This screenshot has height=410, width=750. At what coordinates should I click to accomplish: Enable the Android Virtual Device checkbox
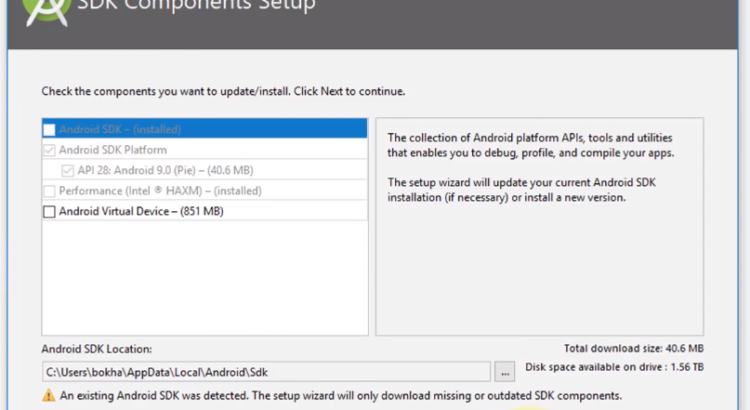click(x=49, y=211)
